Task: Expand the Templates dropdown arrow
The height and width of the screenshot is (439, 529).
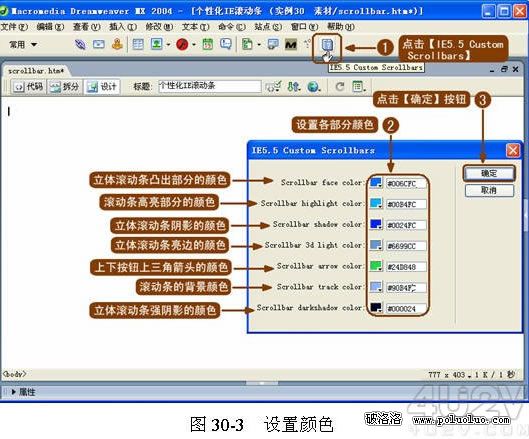Action: [259, 44]
